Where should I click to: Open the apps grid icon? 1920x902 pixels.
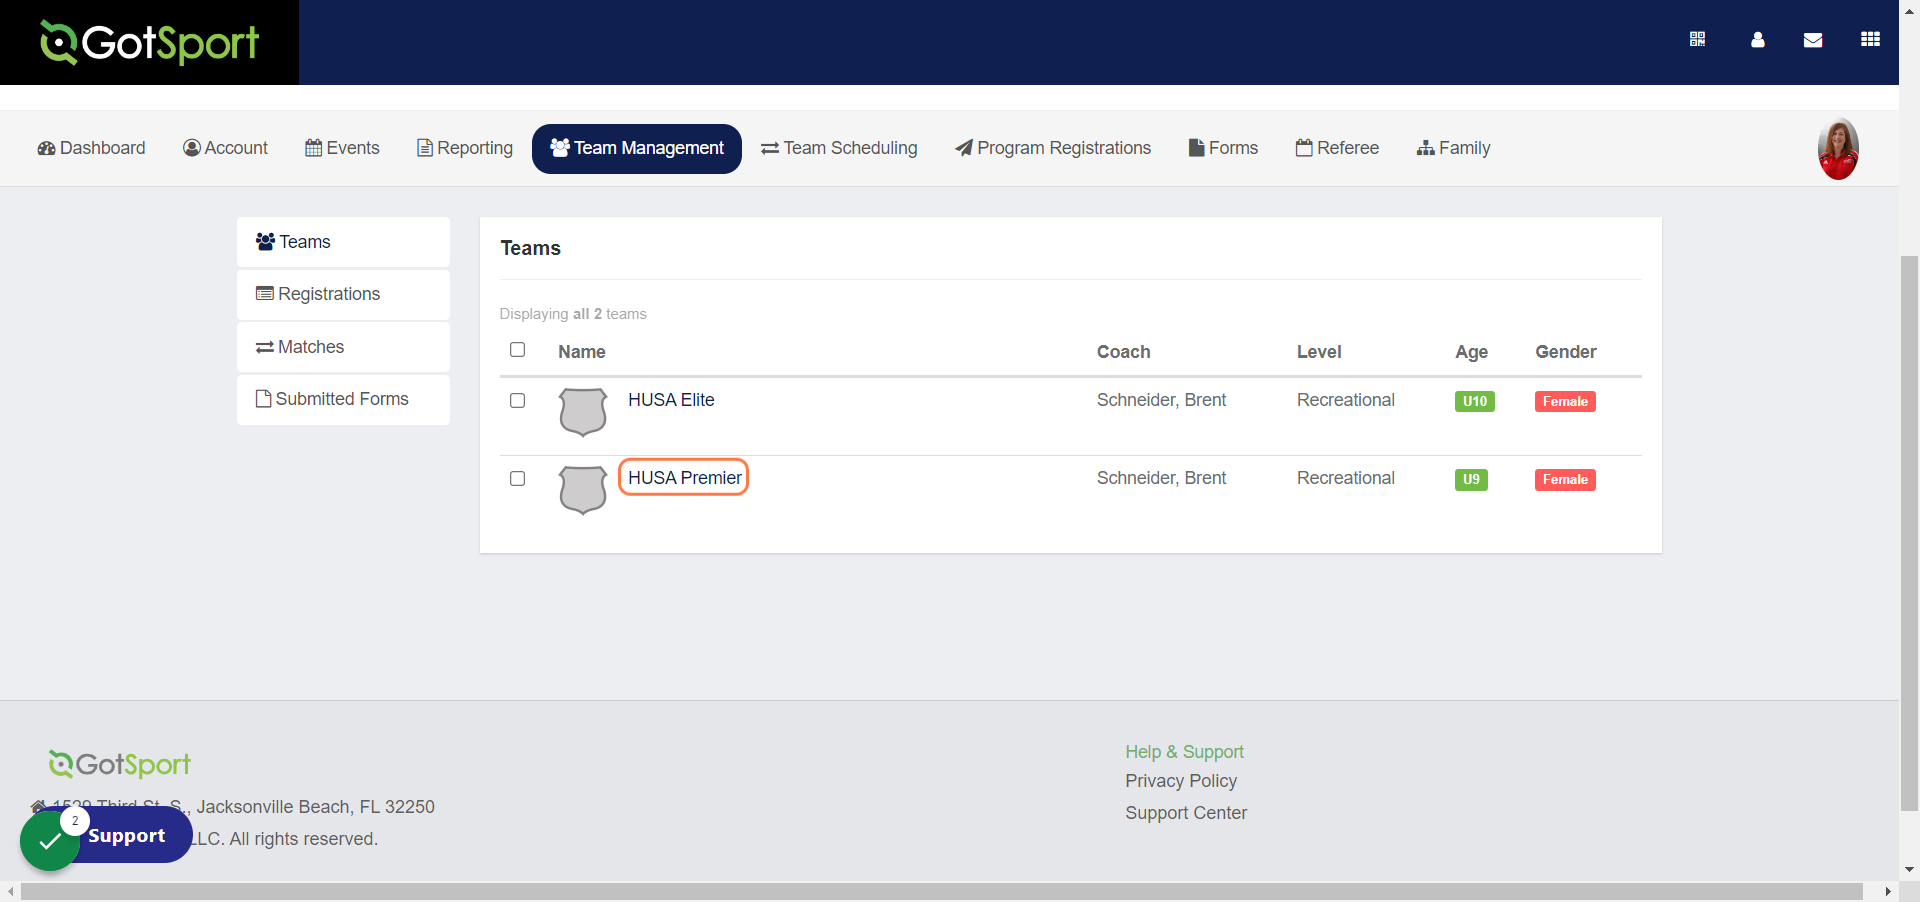[1870, 39]
